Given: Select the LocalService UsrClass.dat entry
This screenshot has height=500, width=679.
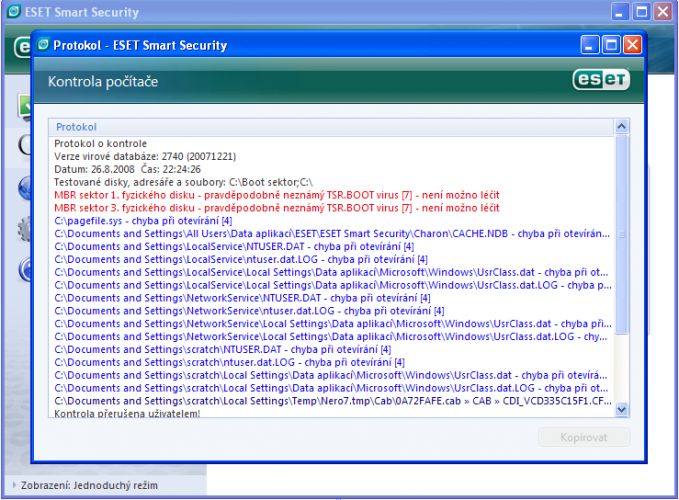Looking at the screenshot, I should pos(331,272).
